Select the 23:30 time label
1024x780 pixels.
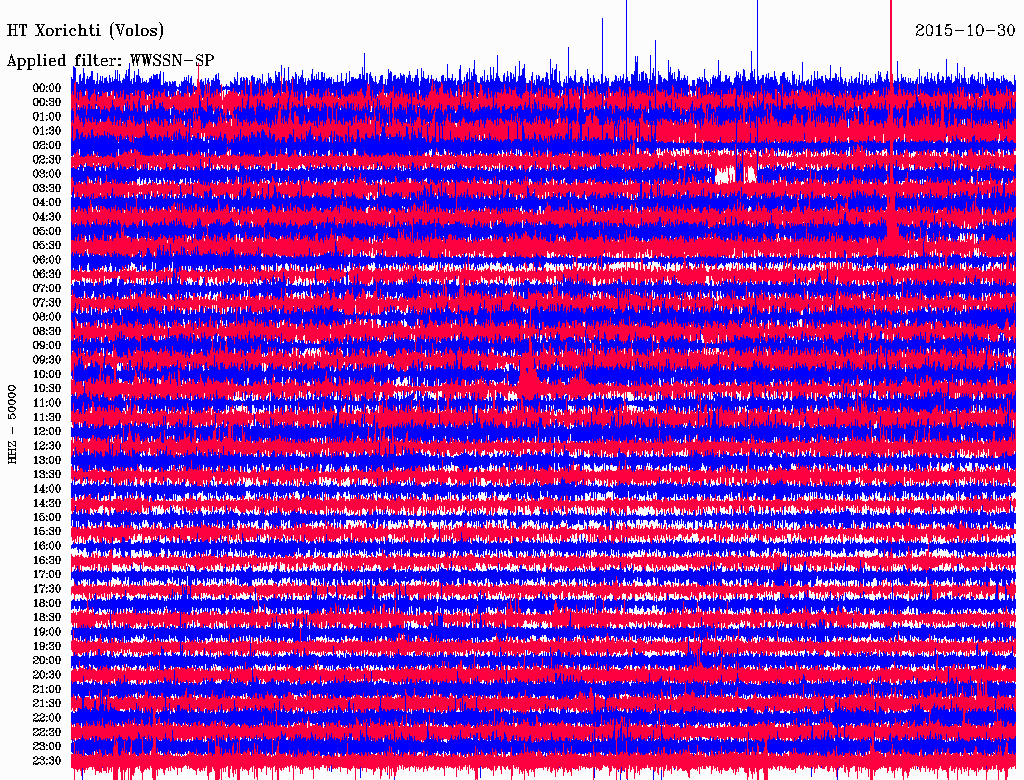[x=47, y=761]
